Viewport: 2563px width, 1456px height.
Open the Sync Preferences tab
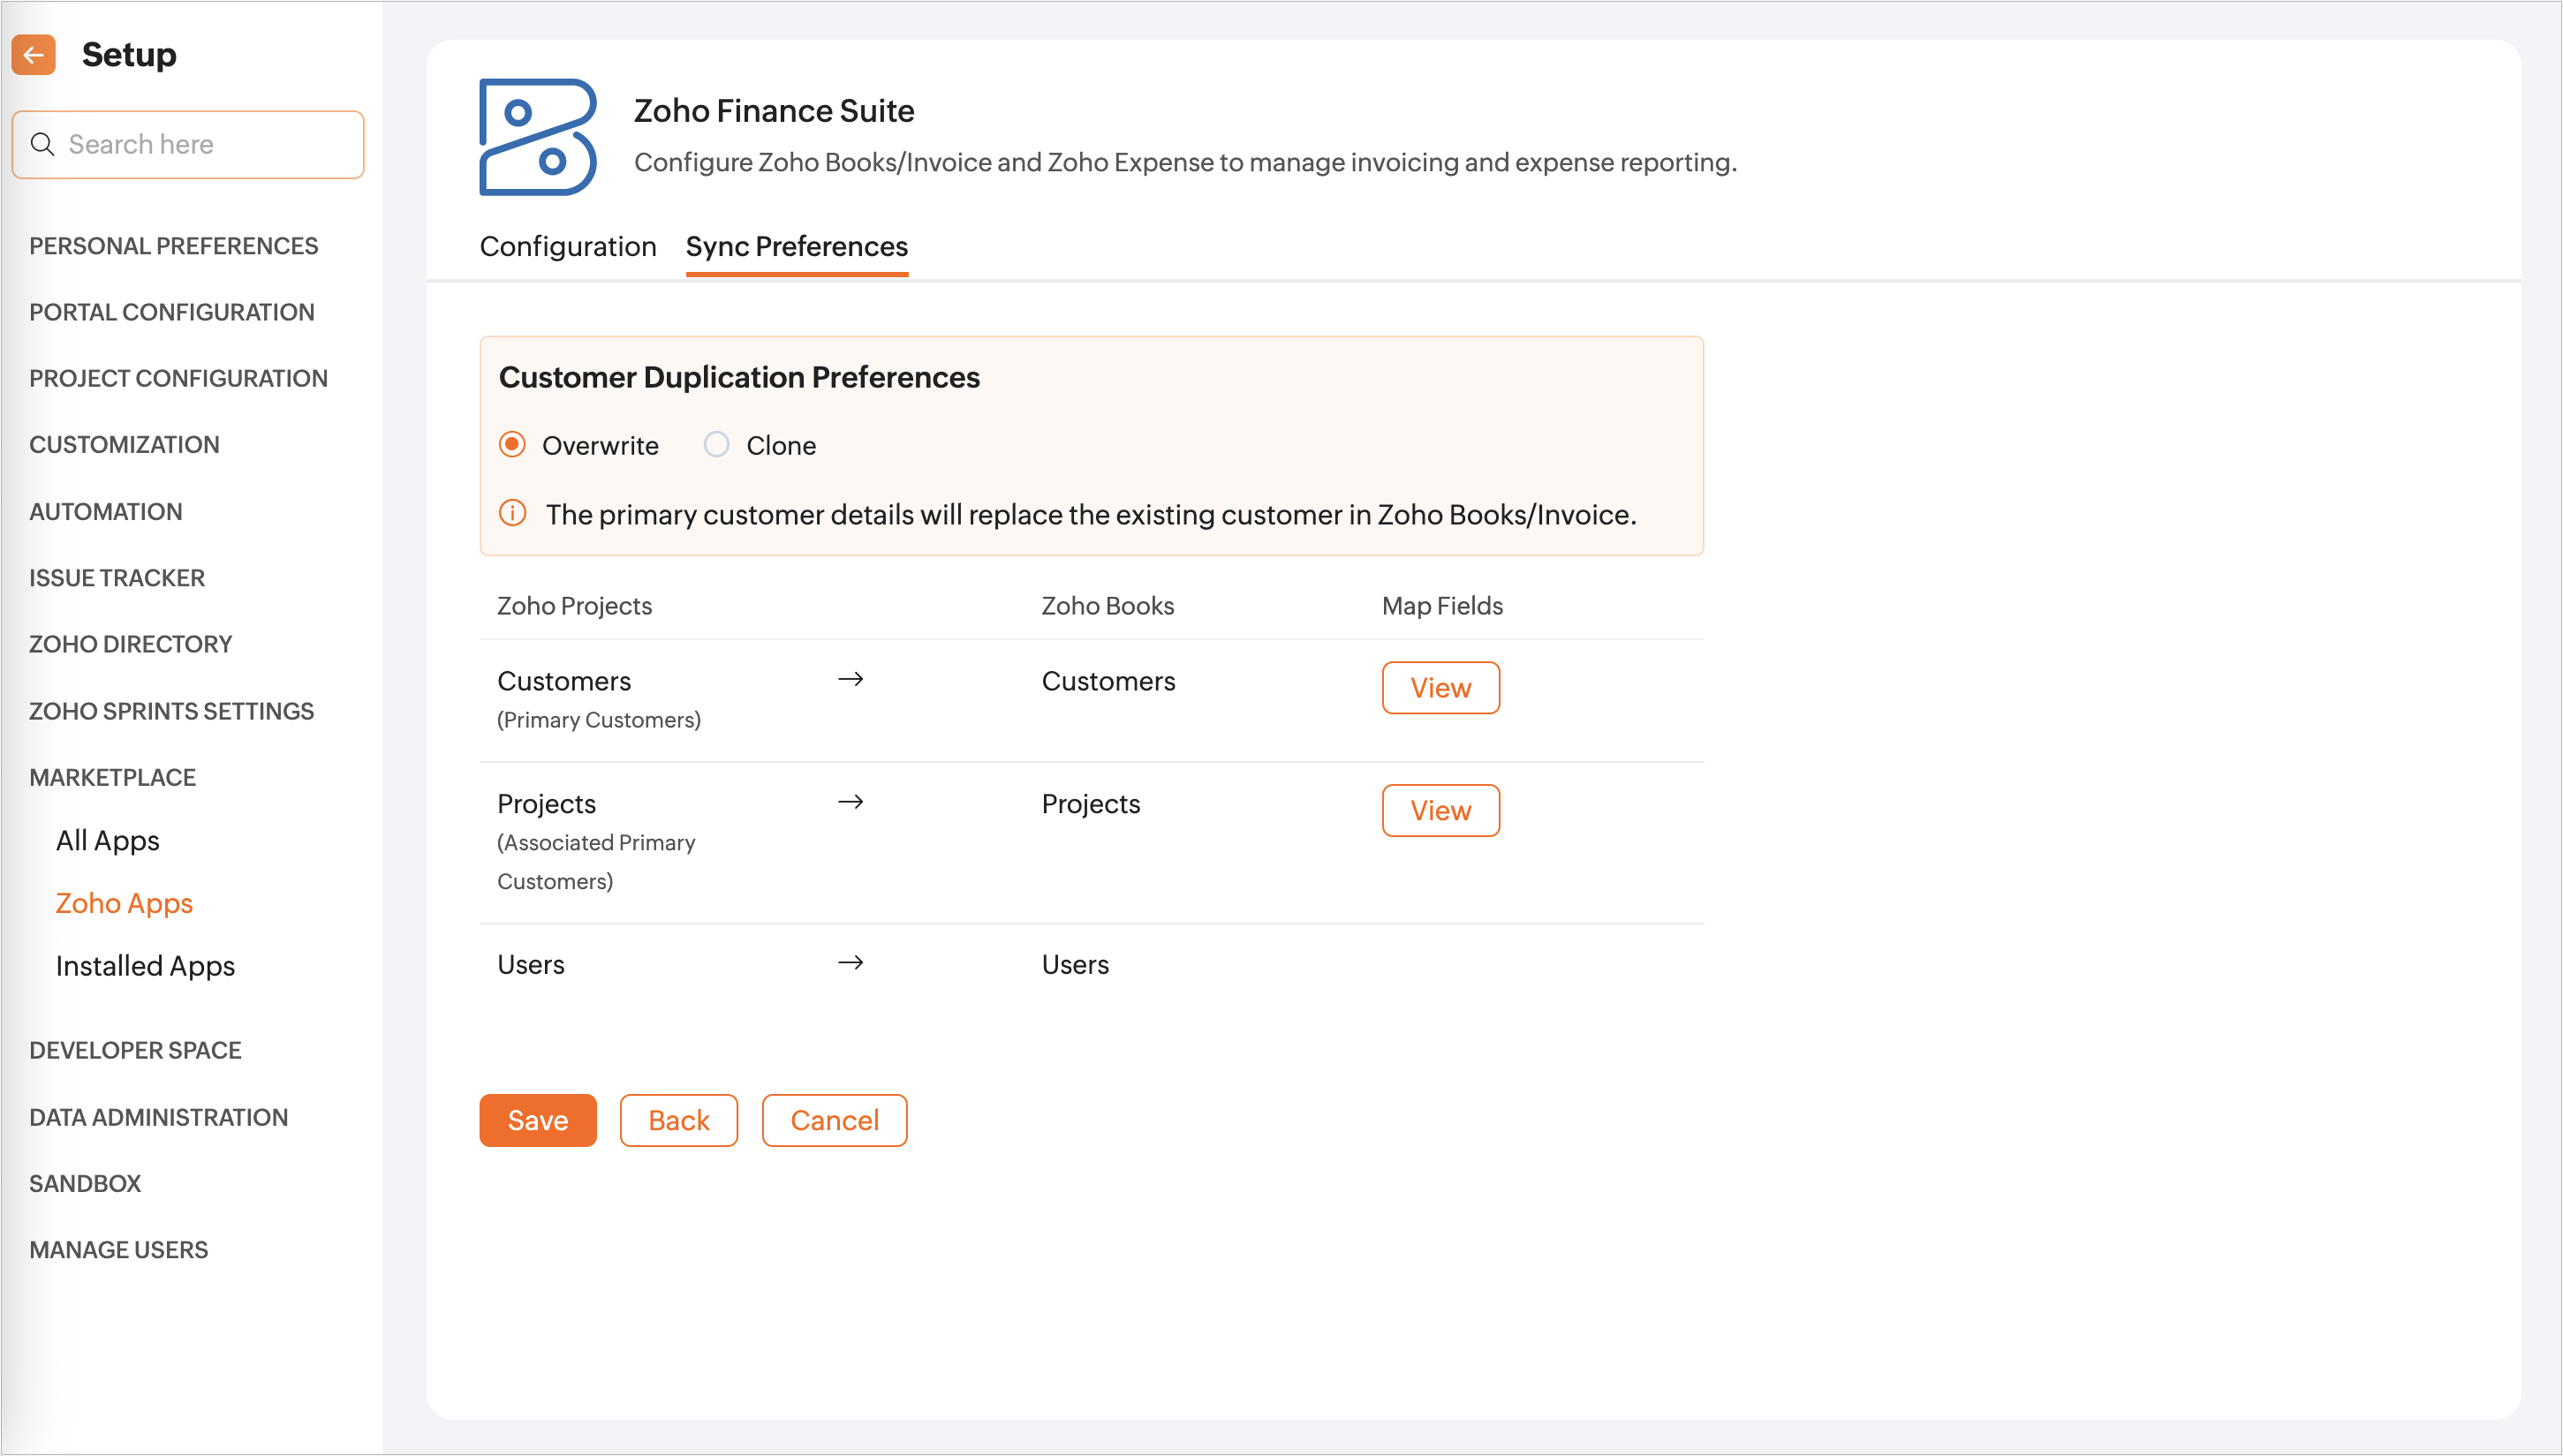click(796, 247)
